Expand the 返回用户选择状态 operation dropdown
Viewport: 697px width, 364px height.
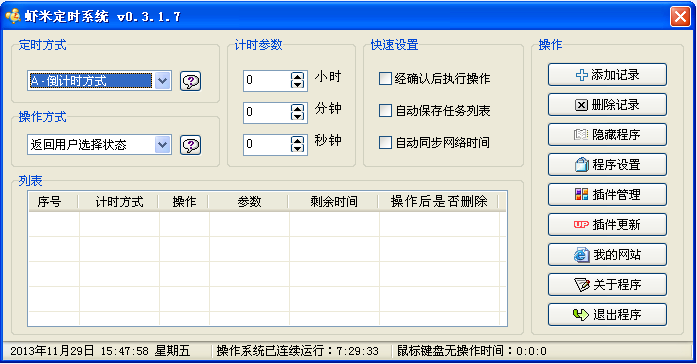(x=163, y=144)
